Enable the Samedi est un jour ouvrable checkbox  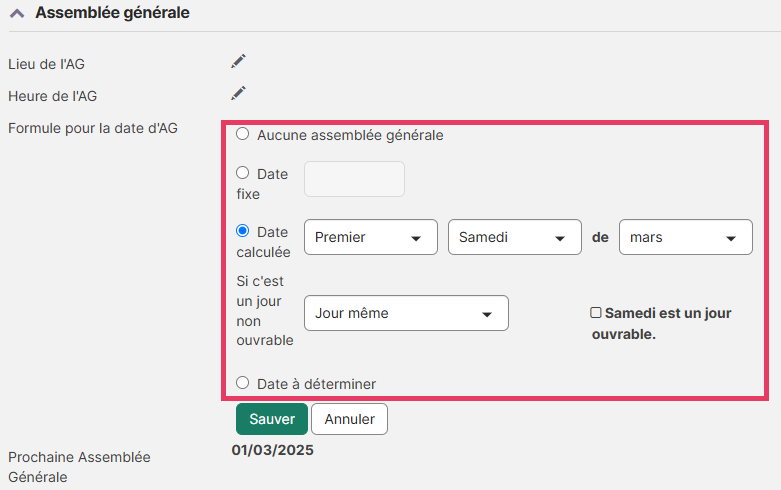tap(596, 313)
